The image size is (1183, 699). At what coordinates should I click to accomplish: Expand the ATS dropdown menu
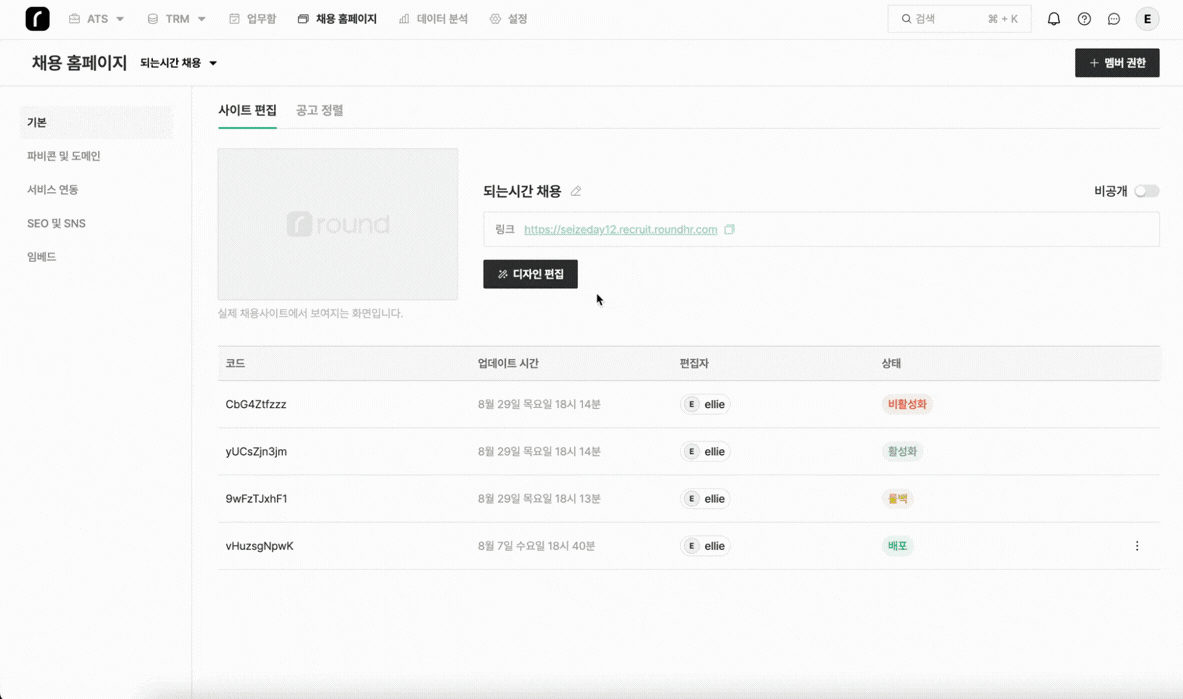[x=97, y=19]
